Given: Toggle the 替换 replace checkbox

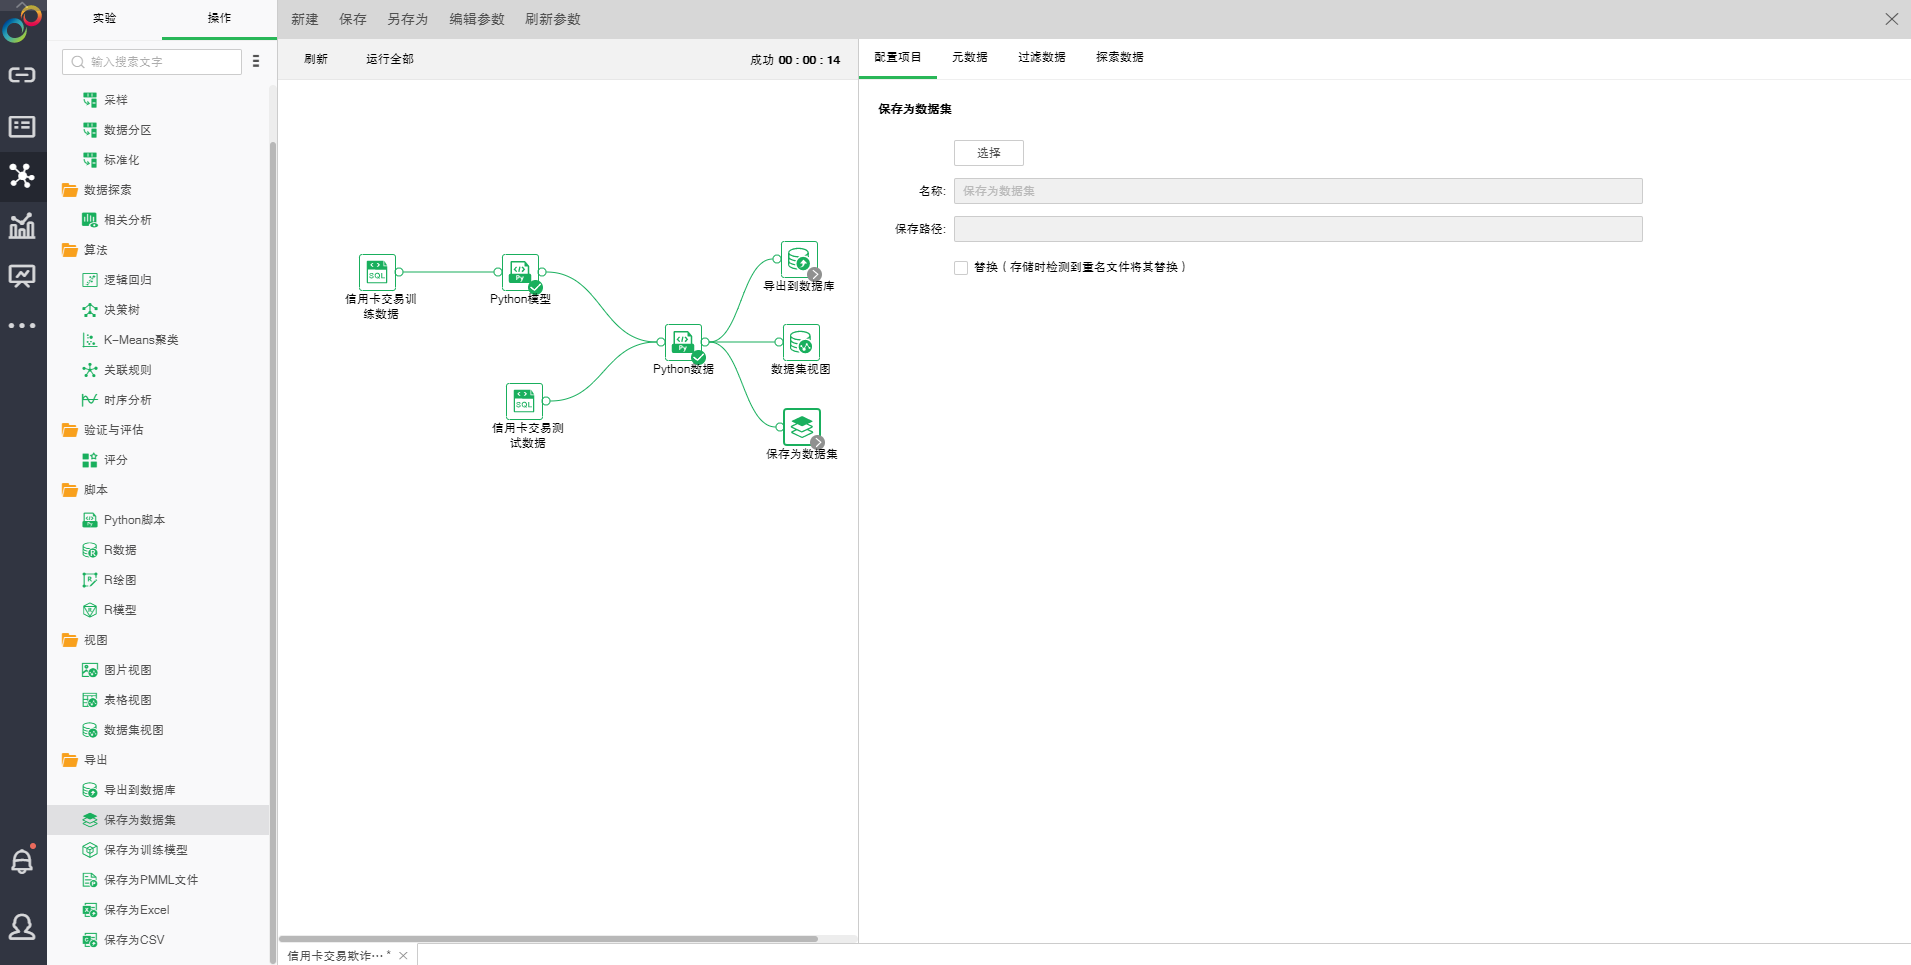Looking at the screenshot, I should [961, 268].
